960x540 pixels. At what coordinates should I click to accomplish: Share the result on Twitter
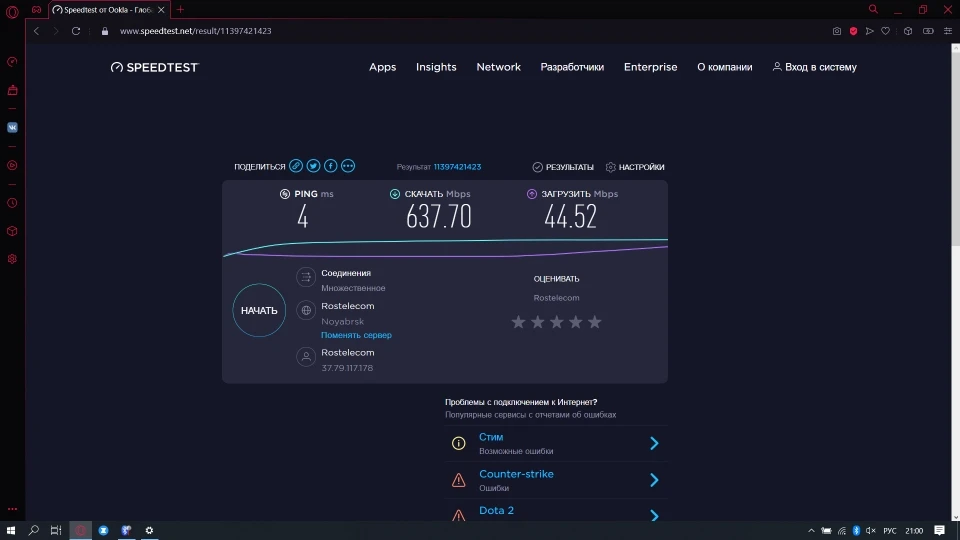[313, 166]
